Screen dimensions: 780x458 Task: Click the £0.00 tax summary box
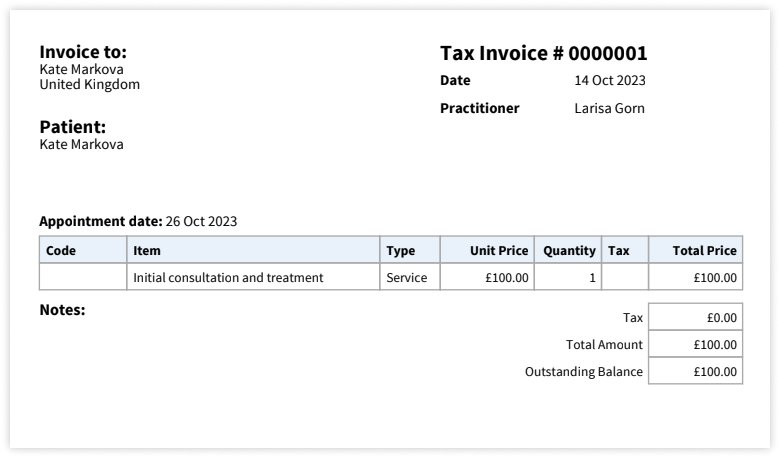point(695,317)
